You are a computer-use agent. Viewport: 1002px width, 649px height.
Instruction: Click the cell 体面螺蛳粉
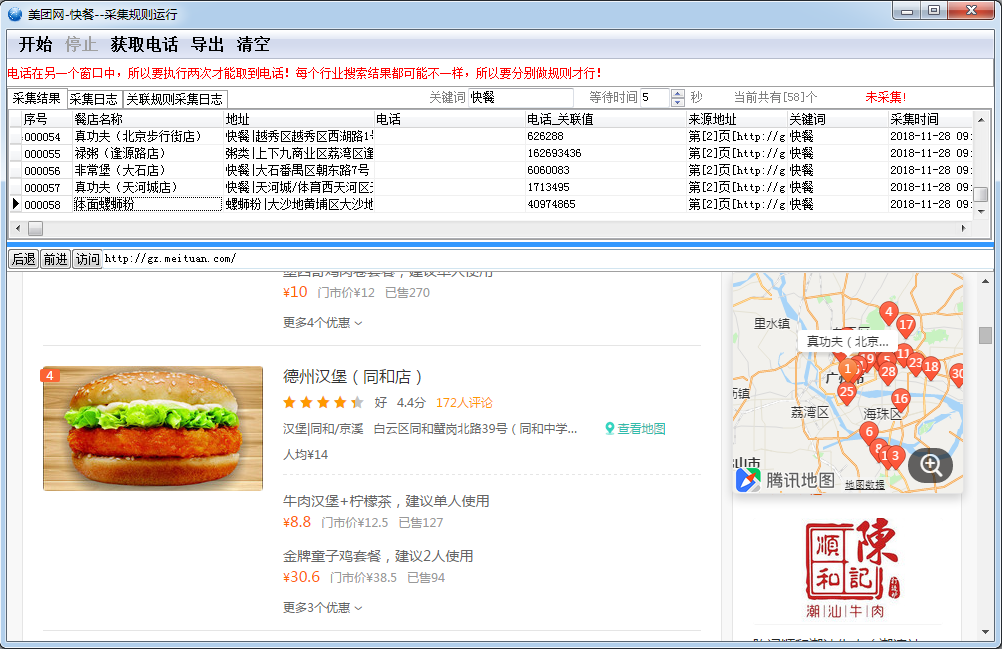(148, 204)
